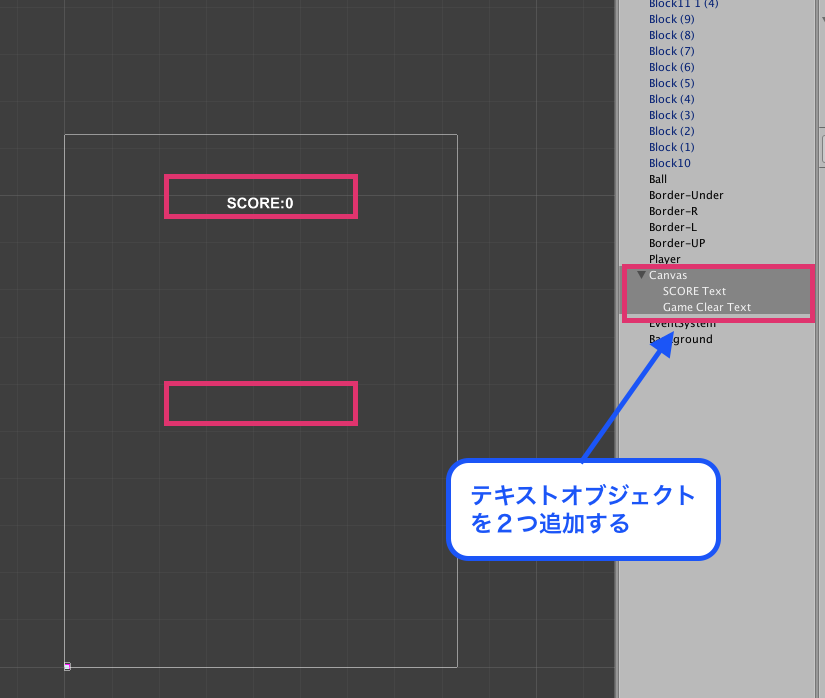The image size is (825, 698).
Task: Select Game Clear Text in the hierarchy
Action: 706,307
